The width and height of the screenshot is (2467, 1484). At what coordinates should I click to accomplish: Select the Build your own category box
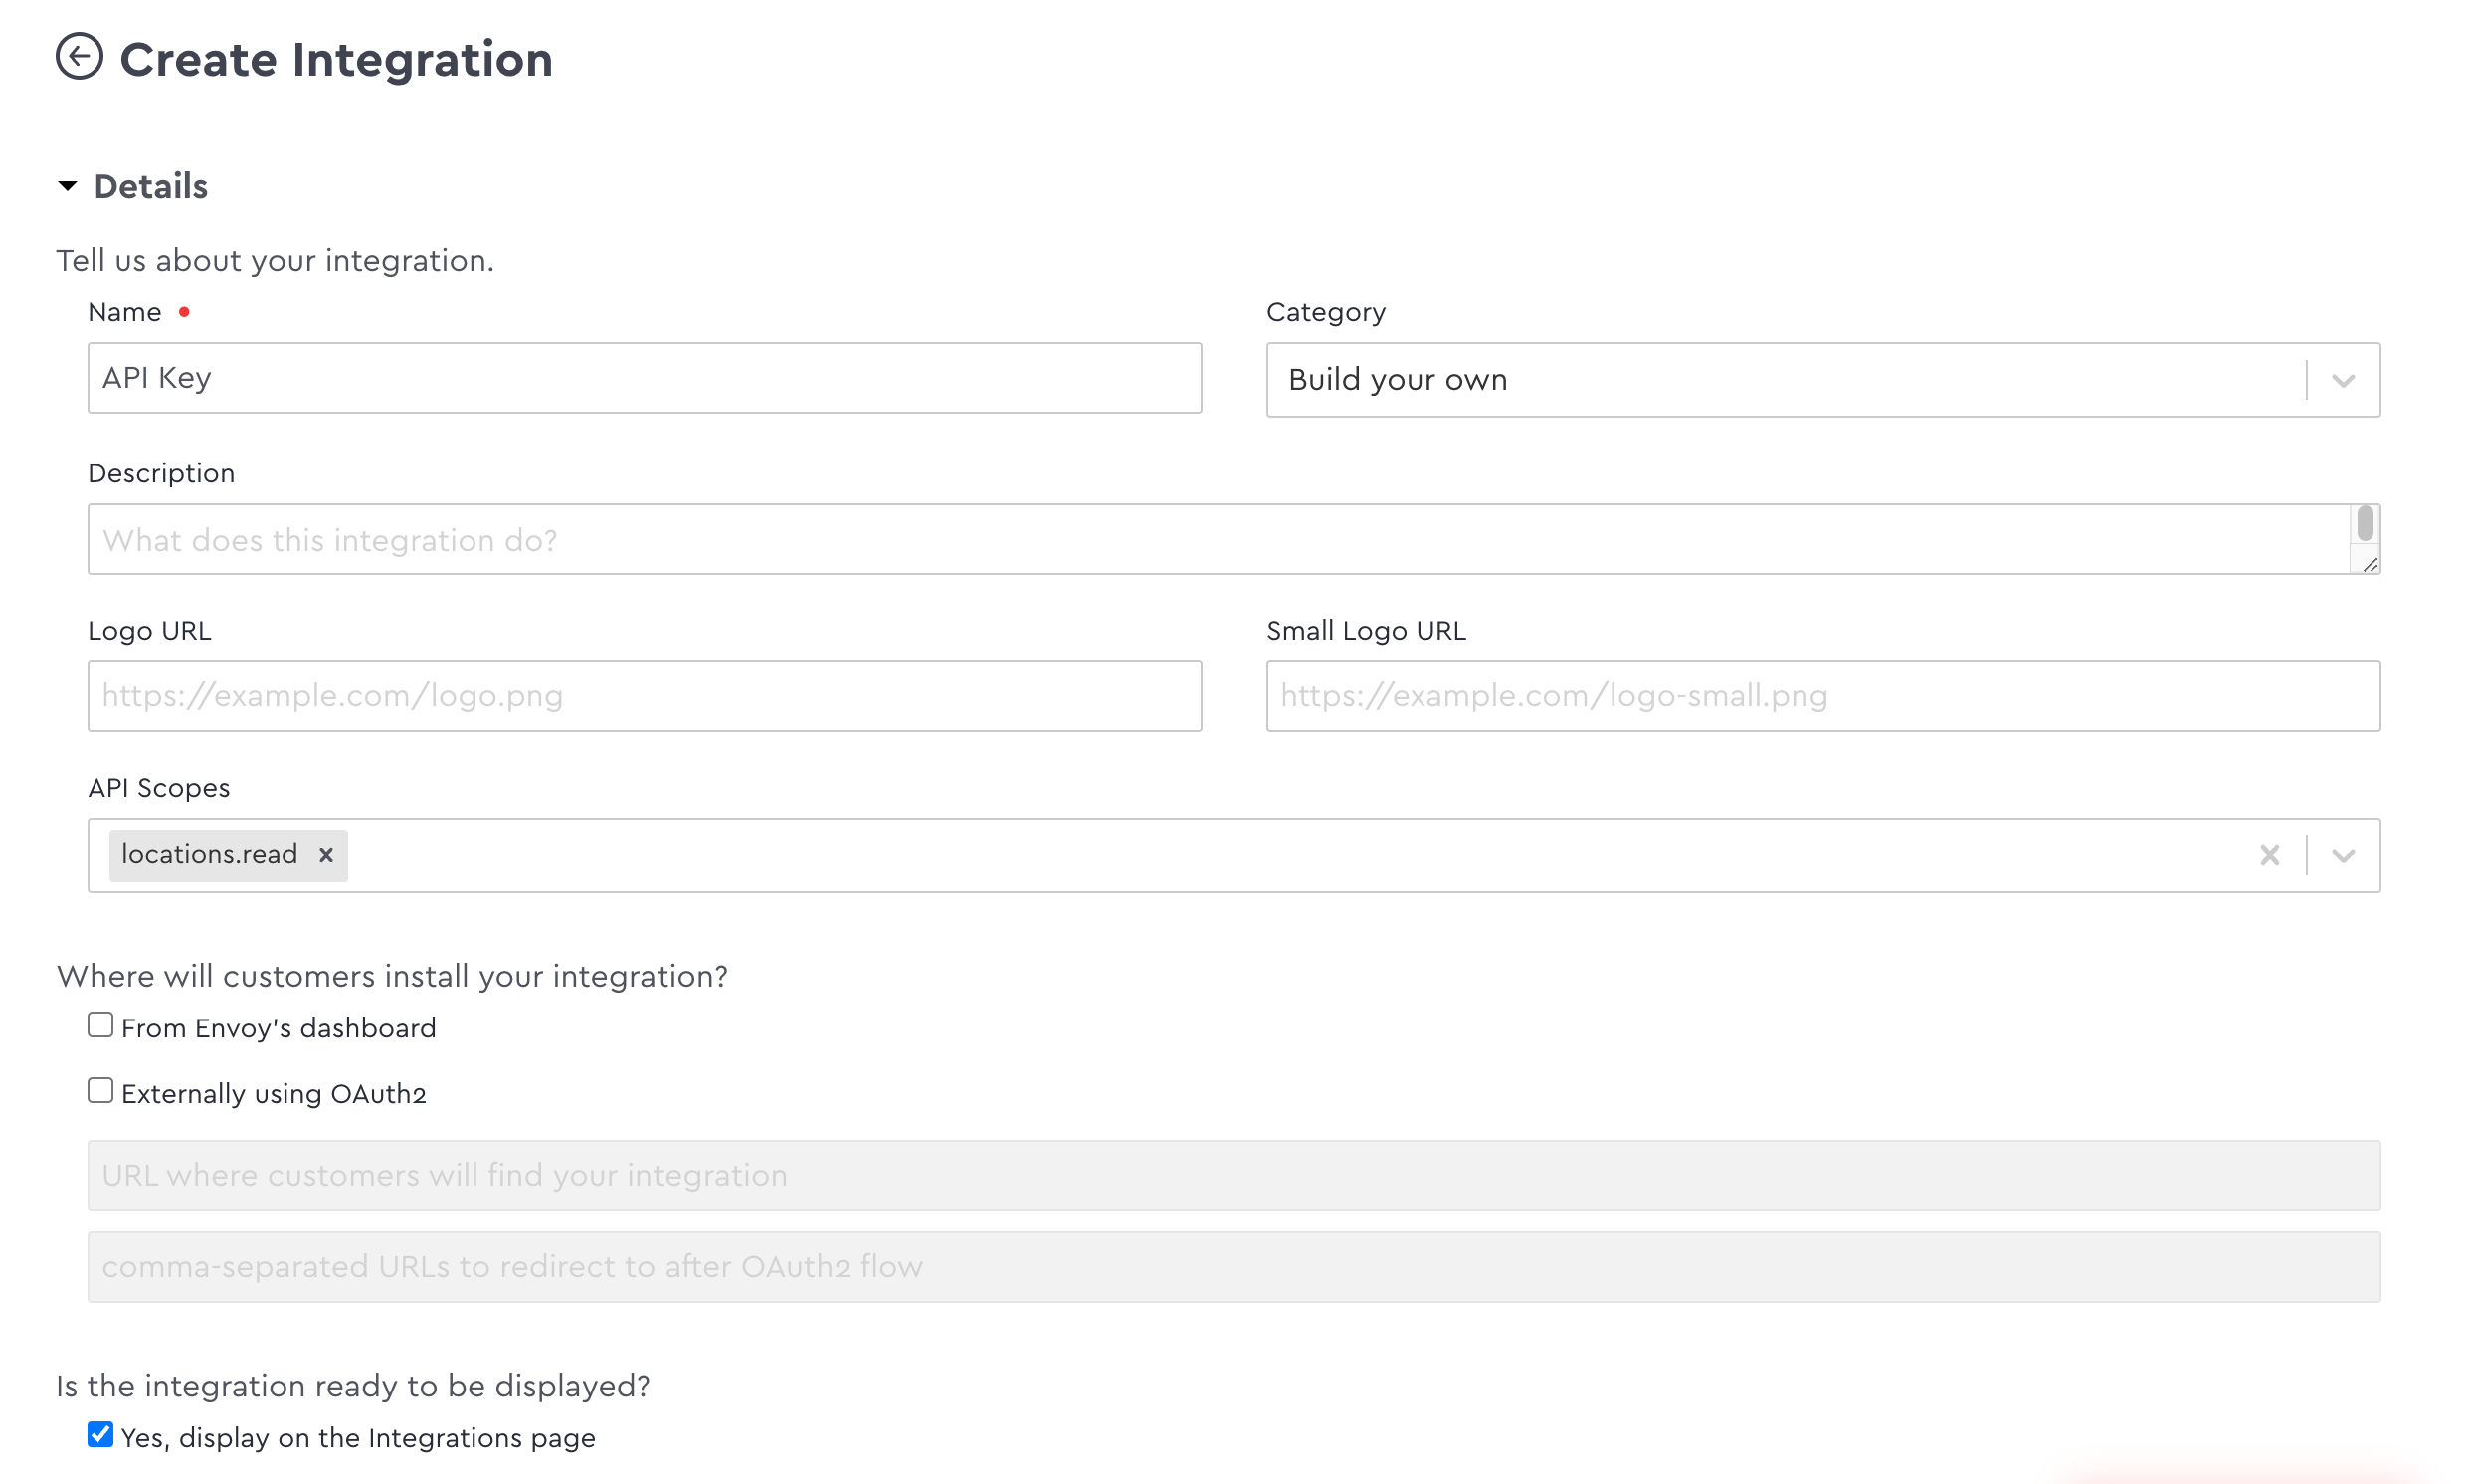[1780, 380]
